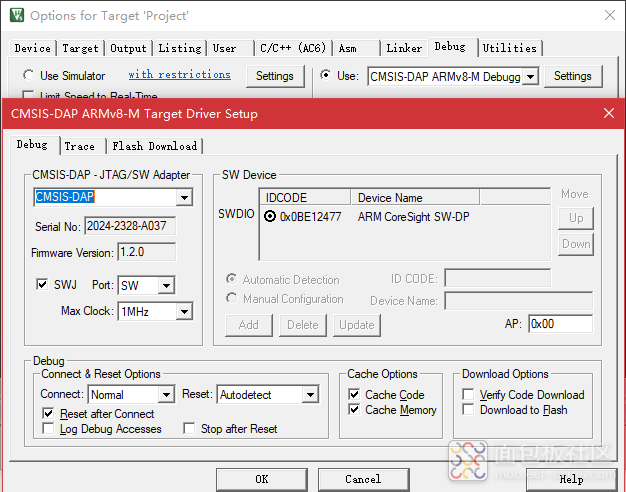Click the Serial No field 2024-2328-A037
This screenshot has height=492, width=626.
(x=130, y=226)
